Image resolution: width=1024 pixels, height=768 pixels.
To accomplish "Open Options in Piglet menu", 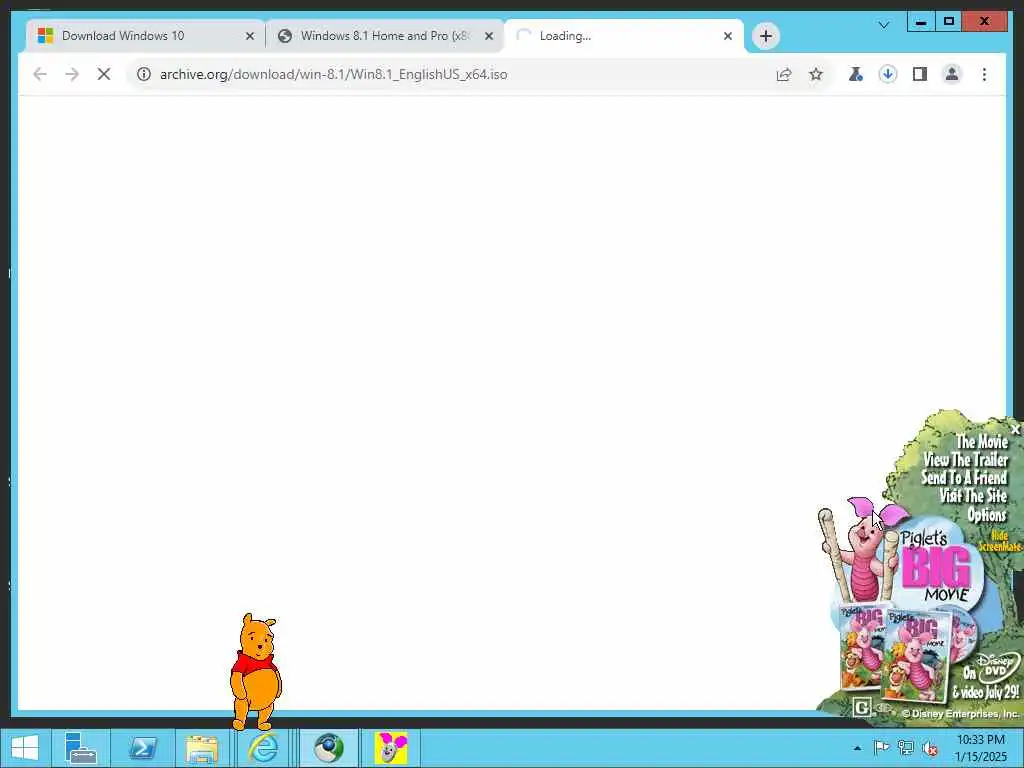I will [987, 515].
